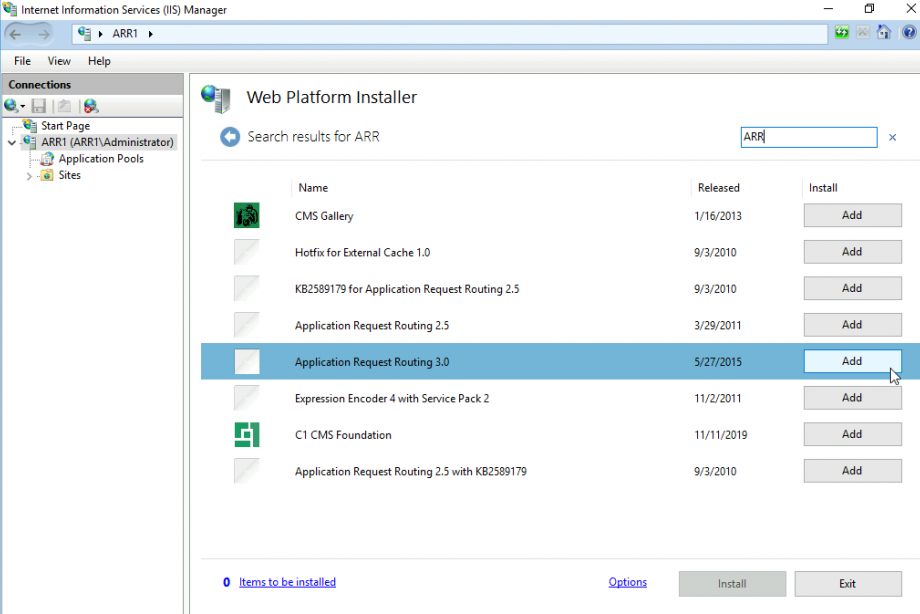The height and width of the screenshot is (614, 920).
Task: Click the Home icon in the toolbar
Action: [x=883, y=33]
